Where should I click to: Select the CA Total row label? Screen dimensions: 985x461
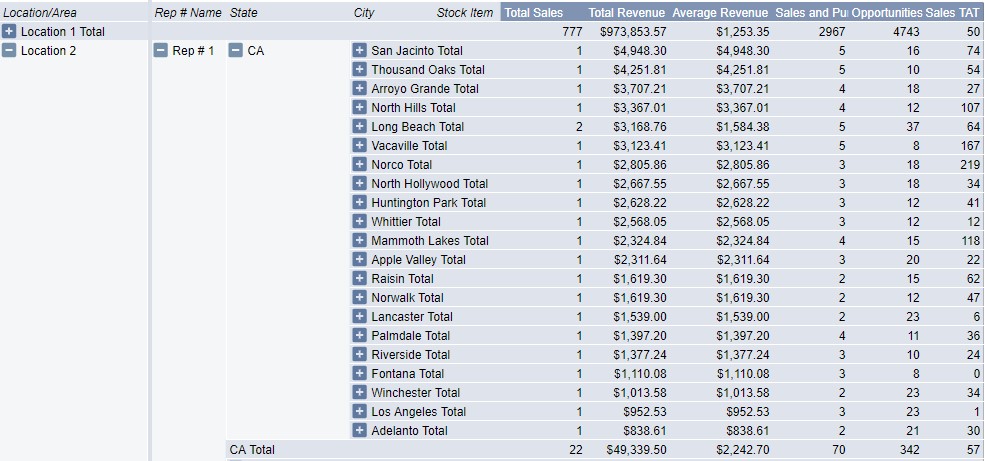point(252,450)
